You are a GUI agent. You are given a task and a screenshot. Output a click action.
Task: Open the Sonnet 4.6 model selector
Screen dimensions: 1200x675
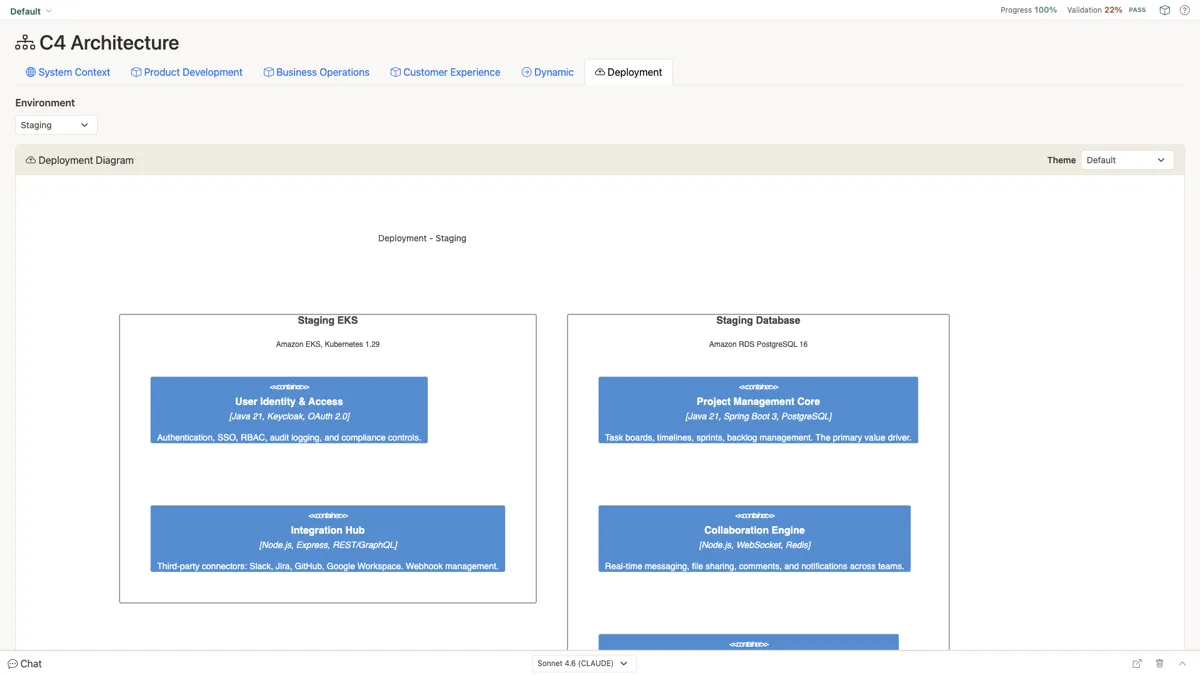pyautogui.click(x=584, y=664)
